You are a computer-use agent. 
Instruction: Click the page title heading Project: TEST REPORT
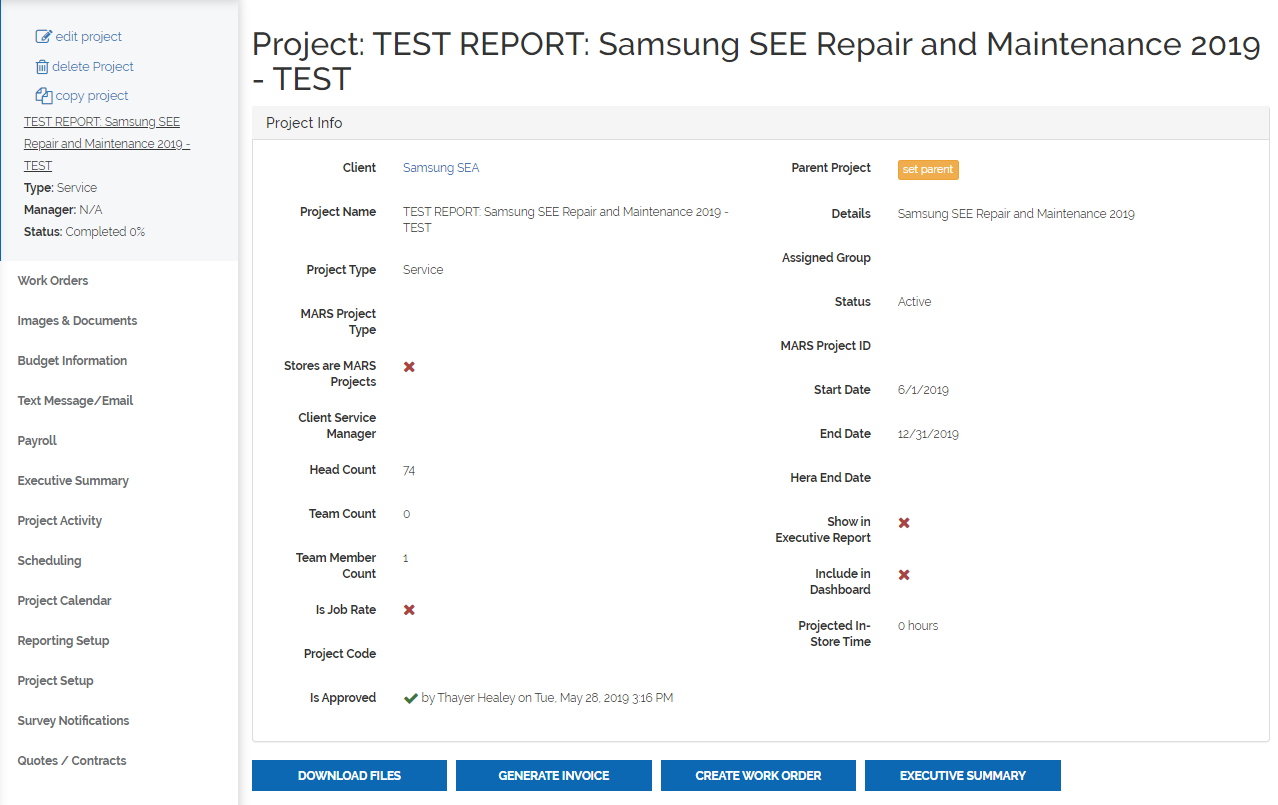click(756, 61)
